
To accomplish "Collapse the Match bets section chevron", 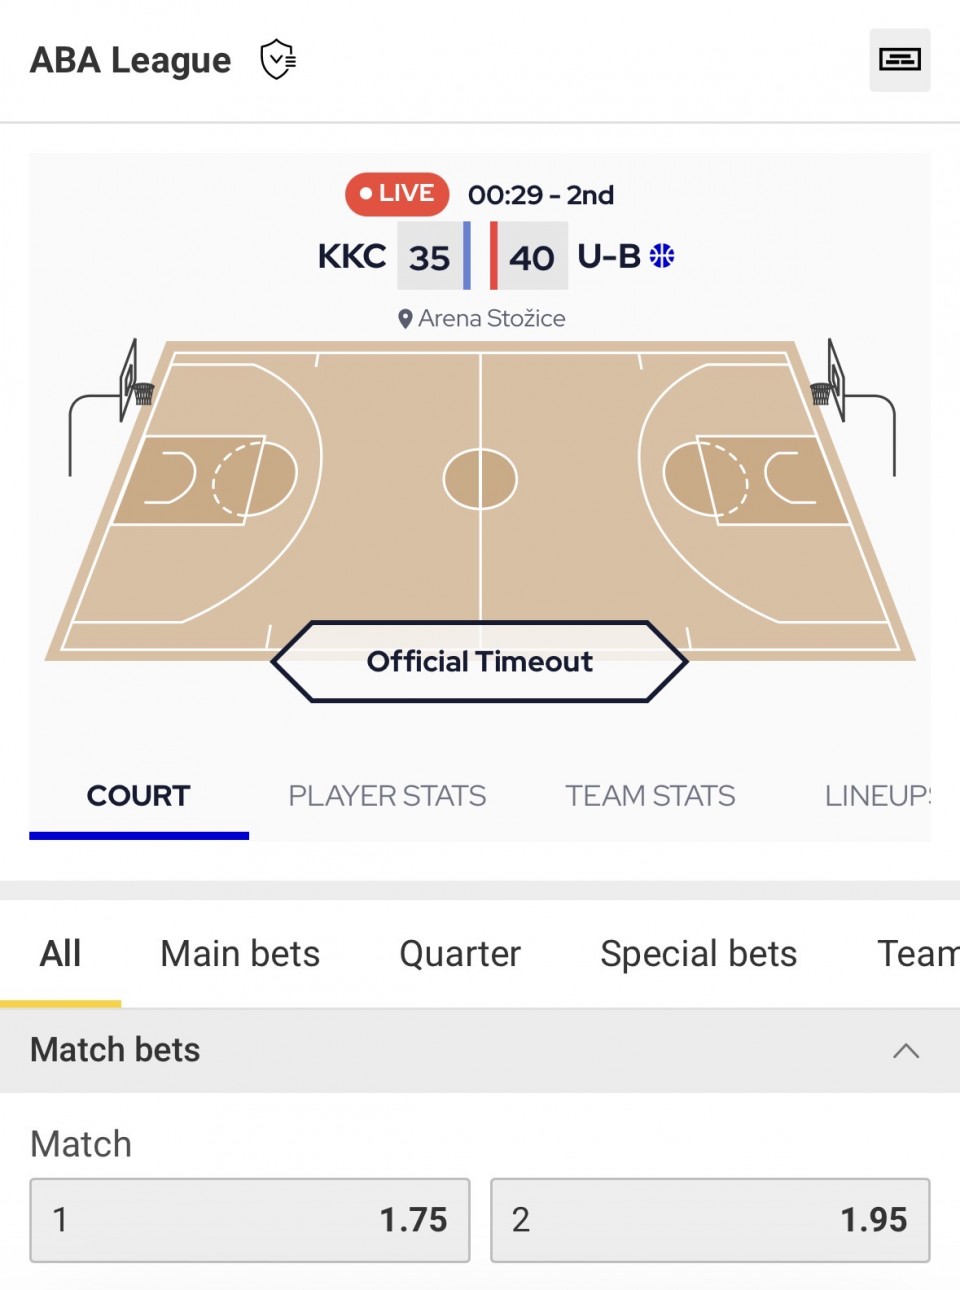I will [x=905, y=1050].
